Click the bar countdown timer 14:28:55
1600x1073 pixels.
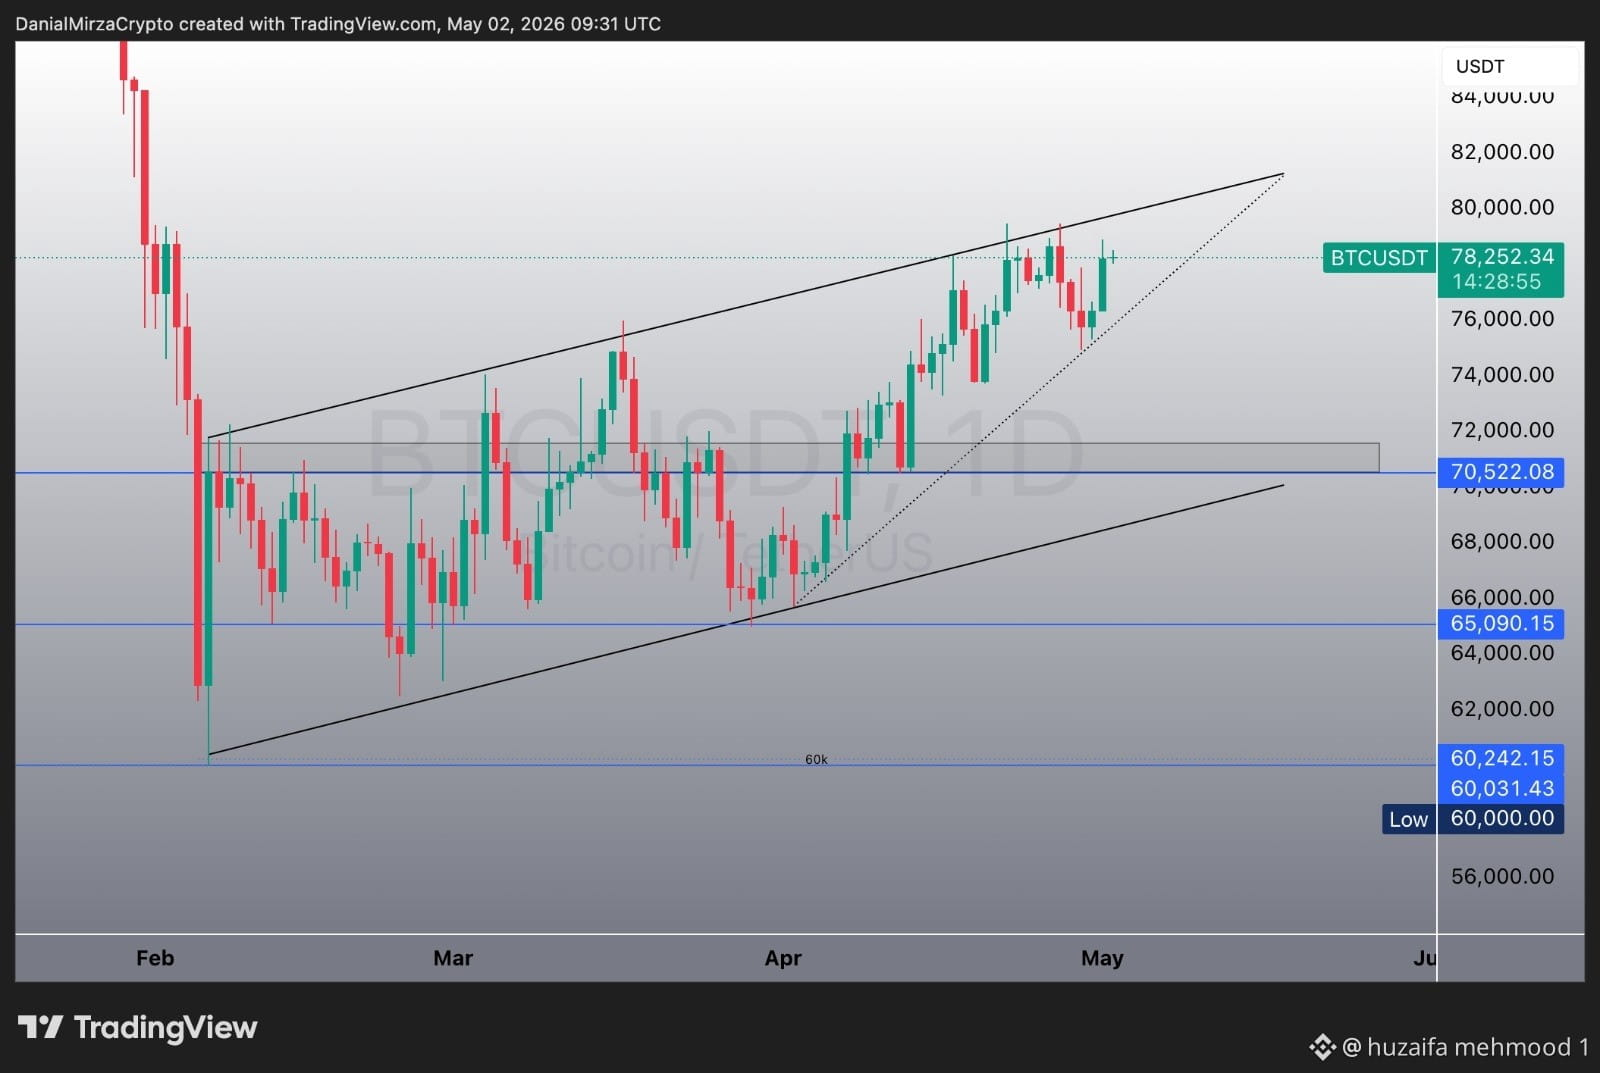pyautogui.click(x=1496, y=282)
